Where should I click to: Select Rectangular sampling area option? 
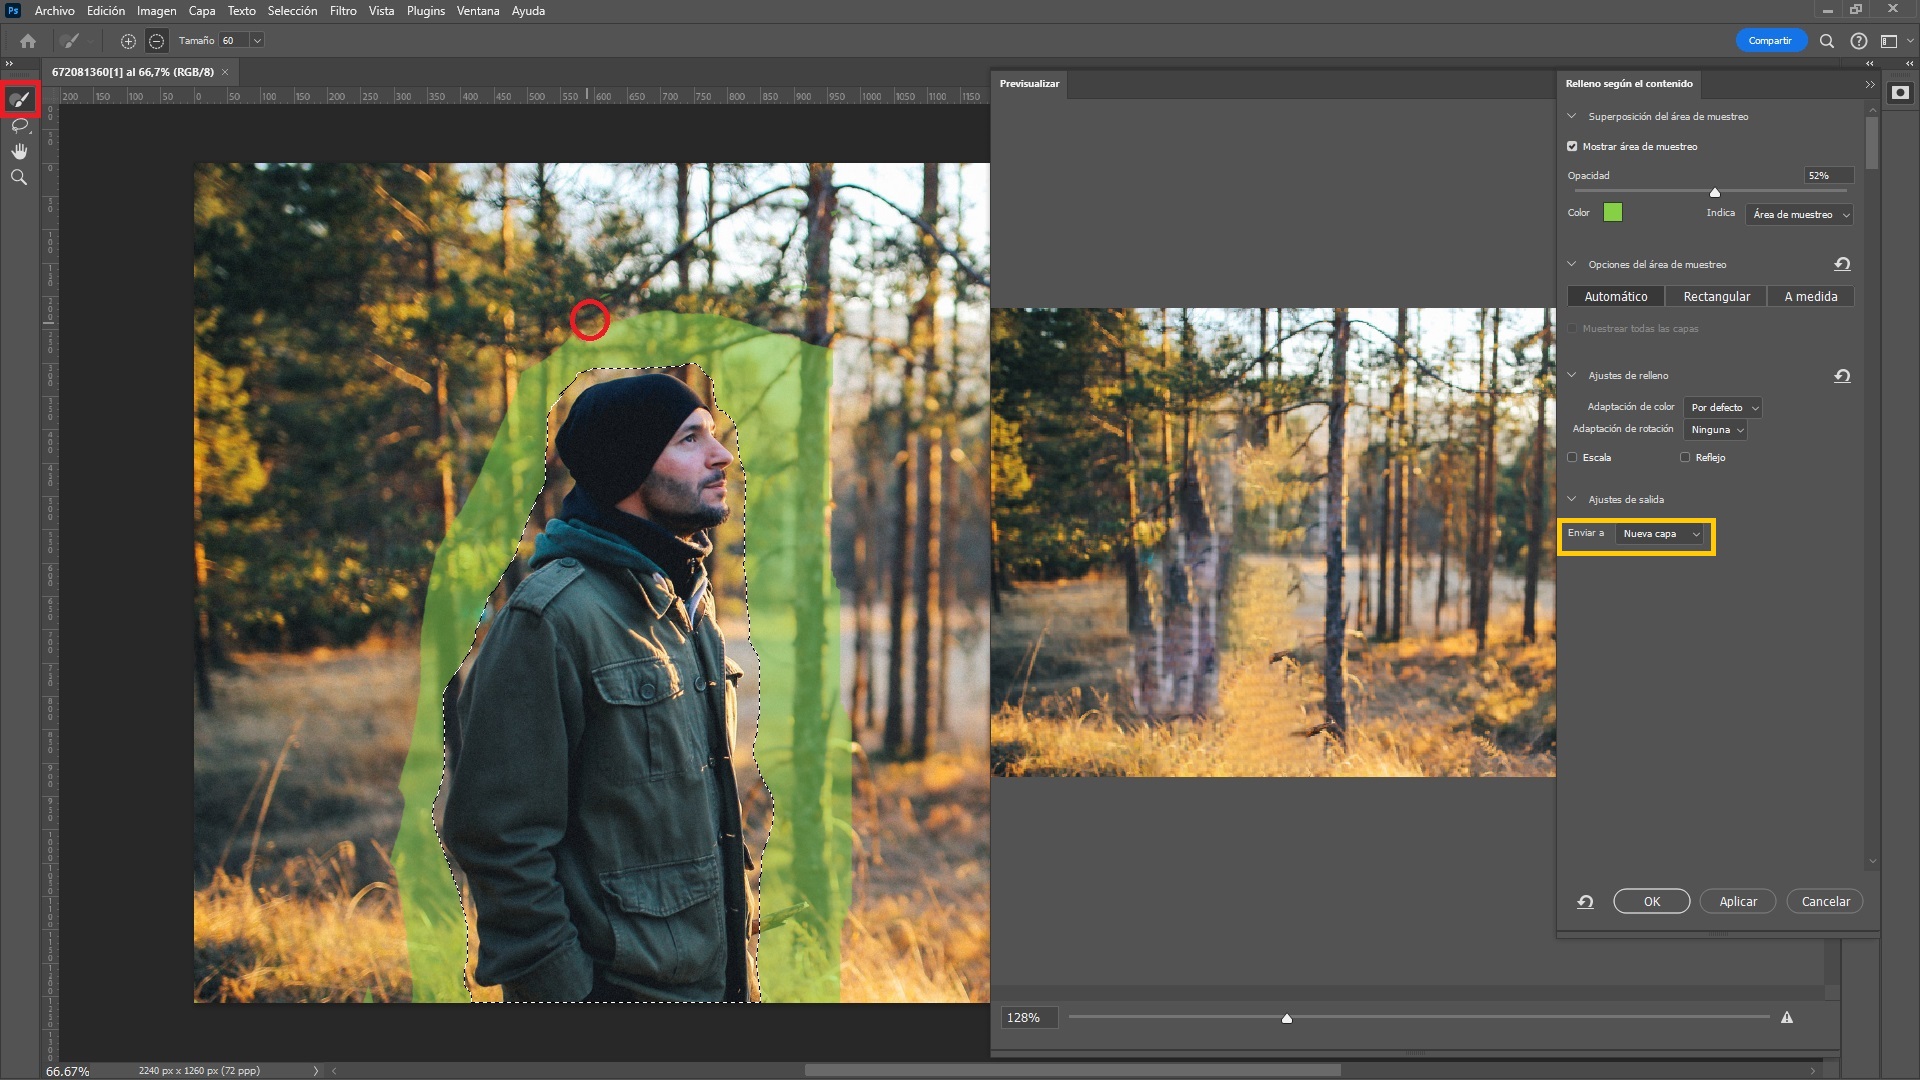[x=1716, y=297]
